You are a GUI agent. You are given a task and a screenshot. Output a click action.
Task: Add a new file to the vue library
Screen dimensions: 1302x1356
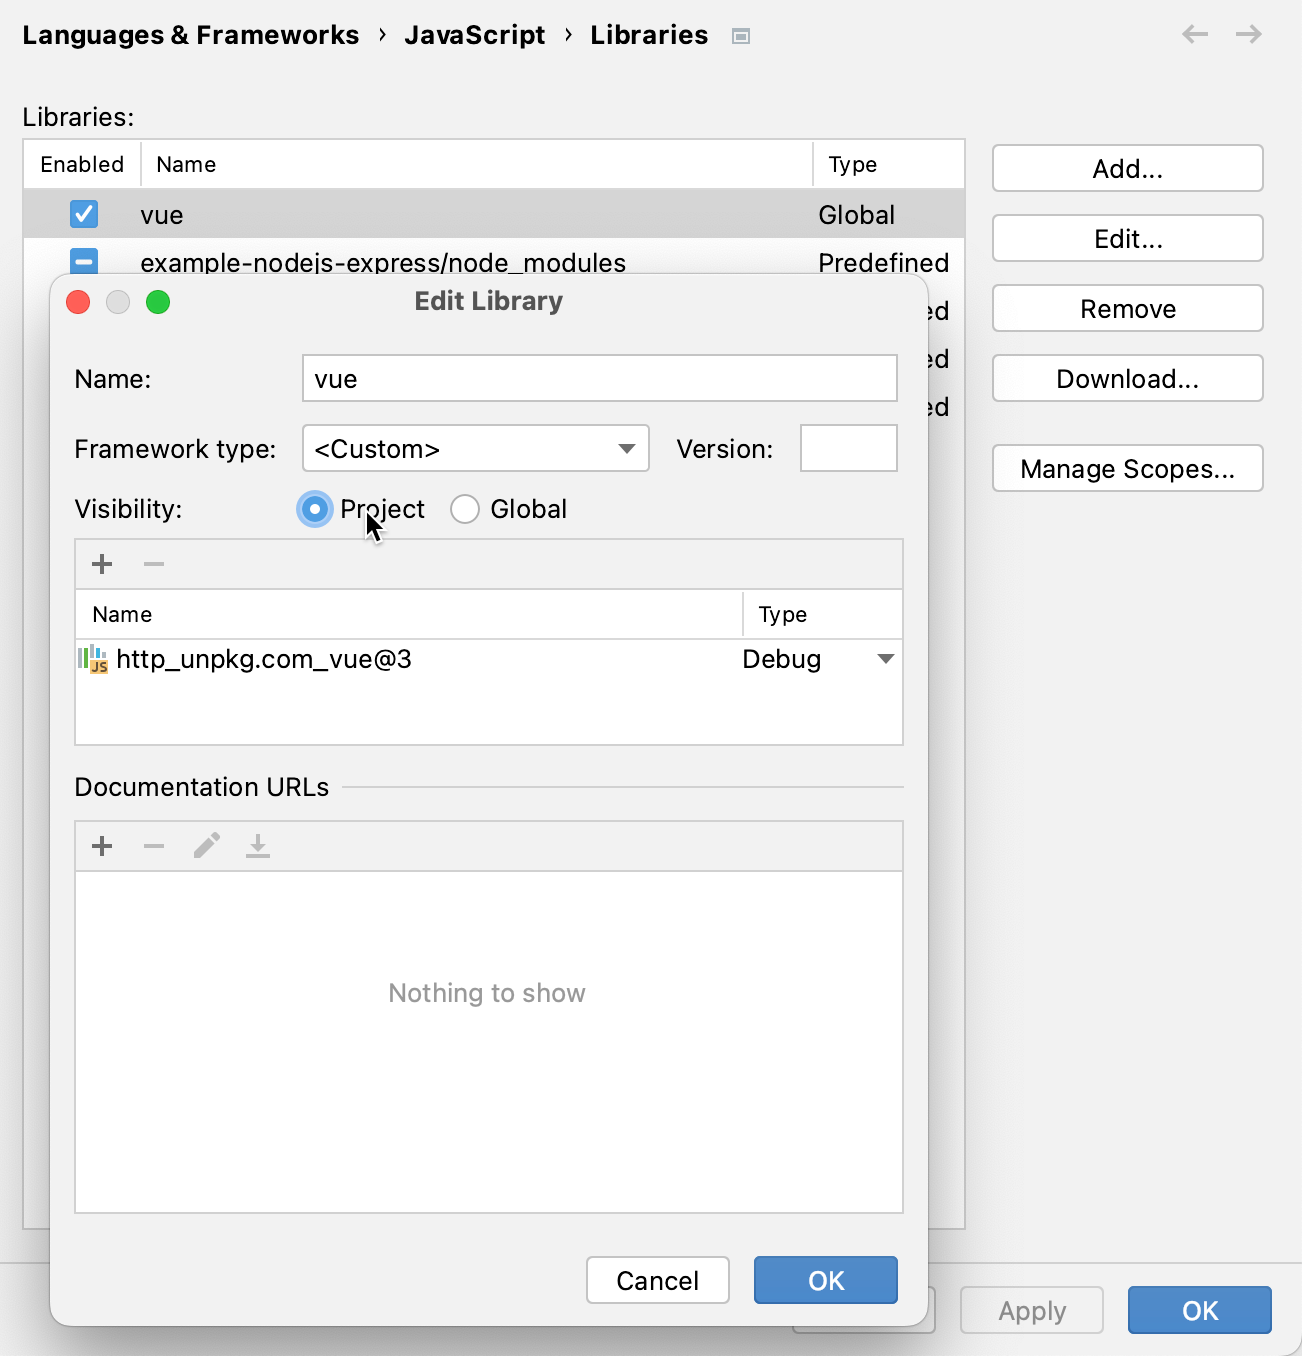pyautogui.click(x=101, y=563)
